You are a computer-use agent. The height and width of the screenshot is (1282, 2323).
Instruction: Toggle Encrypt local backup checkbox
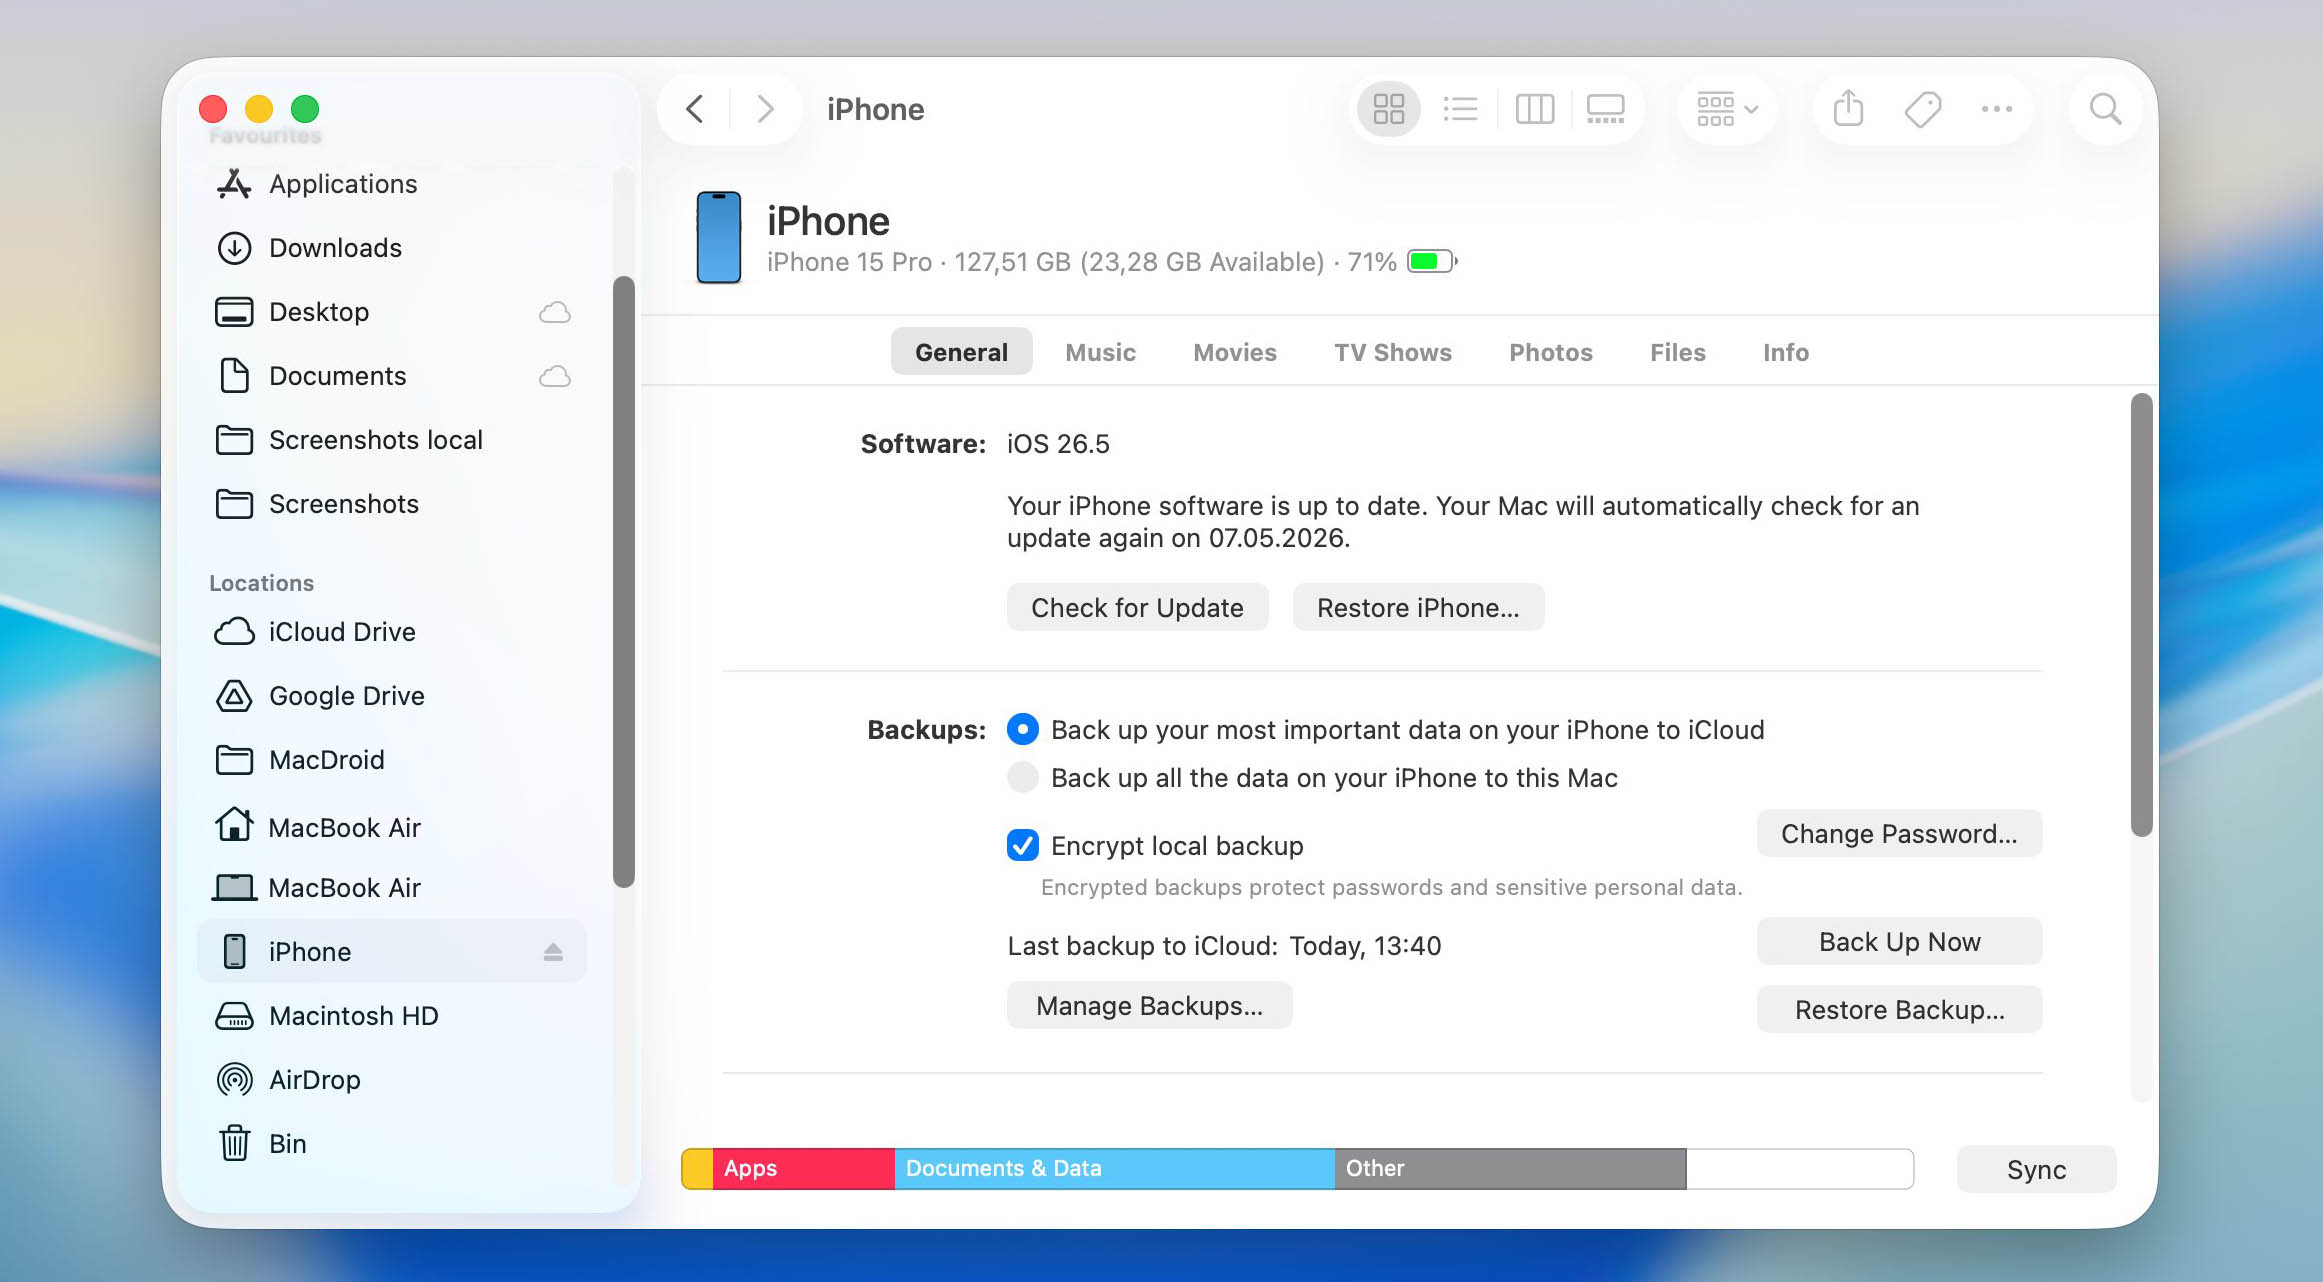[1022, 846]
